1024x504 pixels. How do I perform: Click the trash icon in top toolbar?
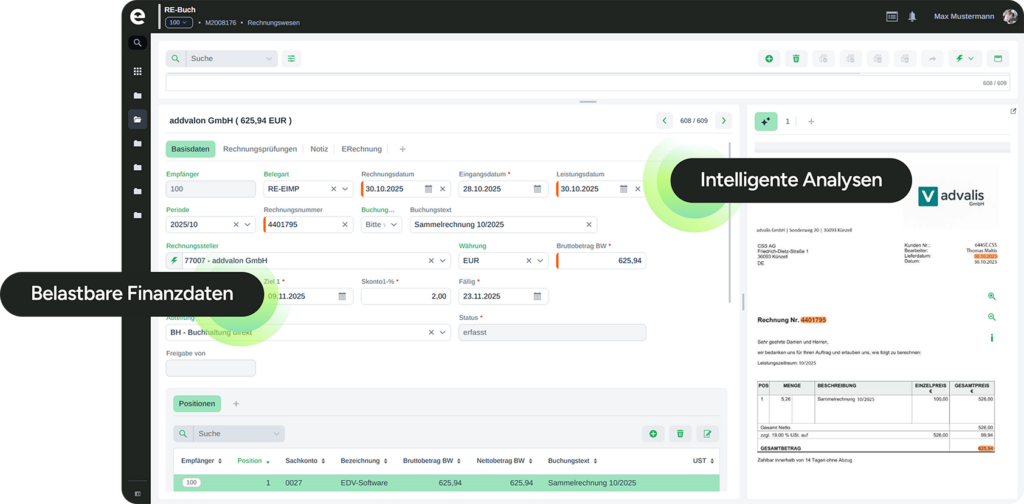[x=796, y=59]
